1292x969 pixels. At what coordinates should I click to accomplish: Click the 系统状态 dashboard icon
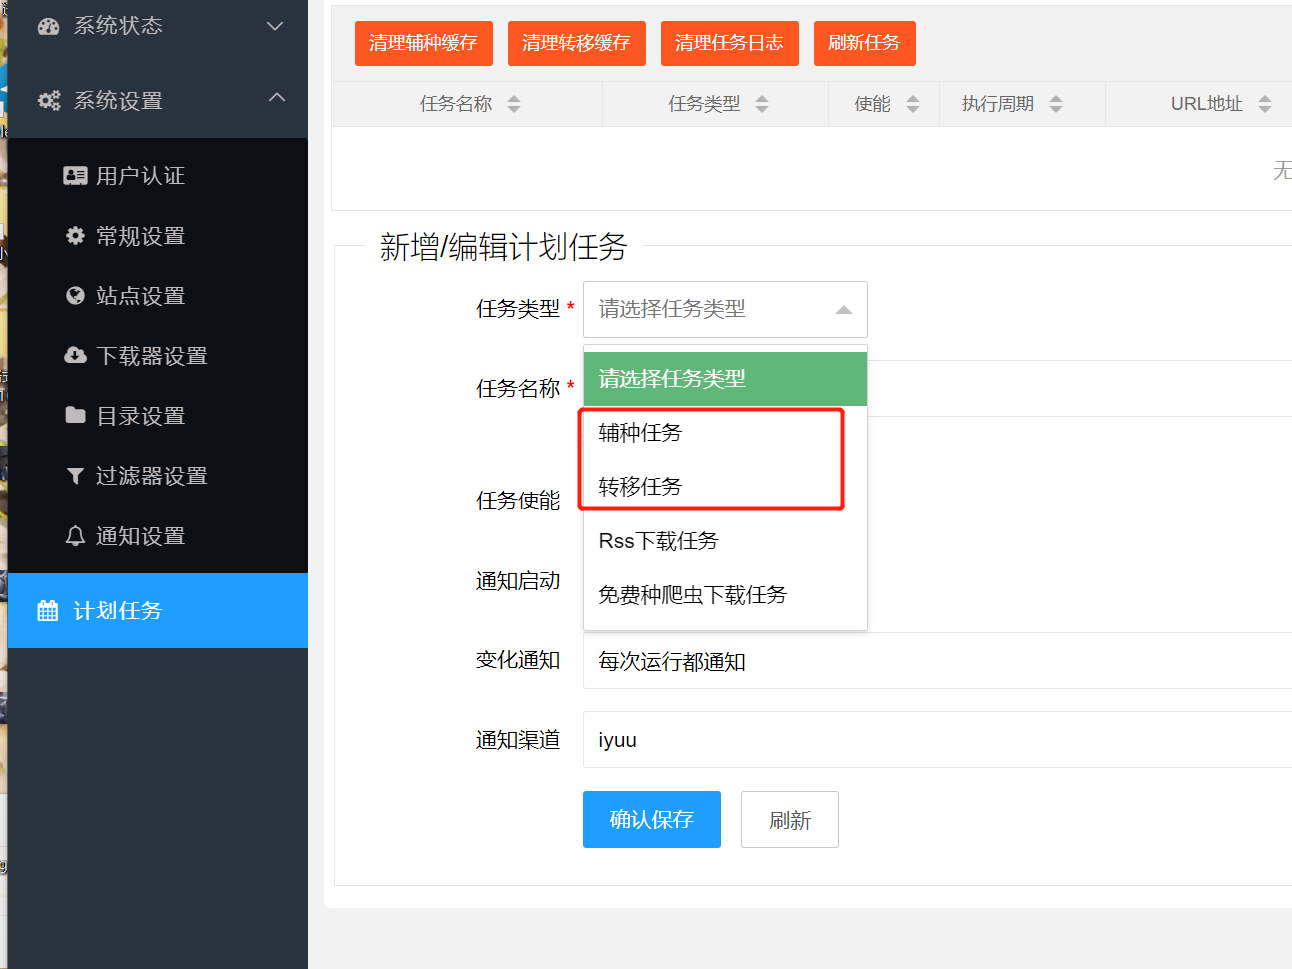tap(49, 26)
